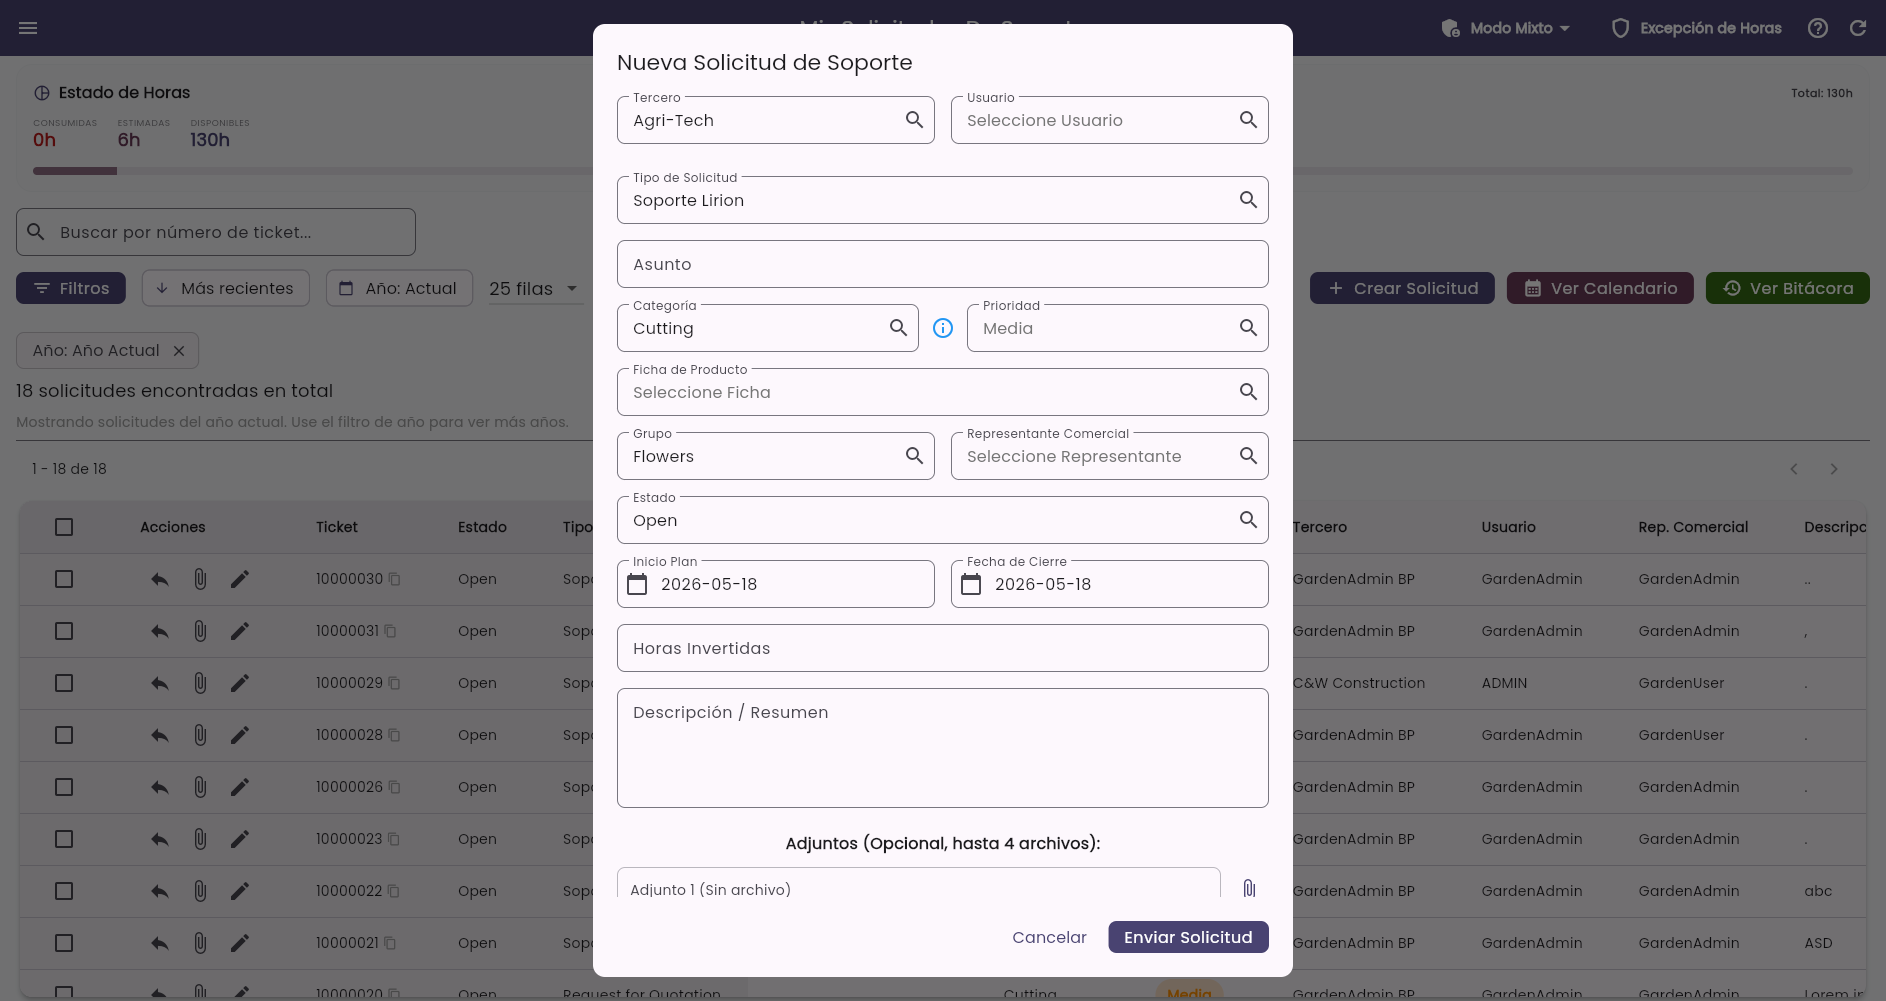Click the refresh icon in top bar

point(1858,28)
